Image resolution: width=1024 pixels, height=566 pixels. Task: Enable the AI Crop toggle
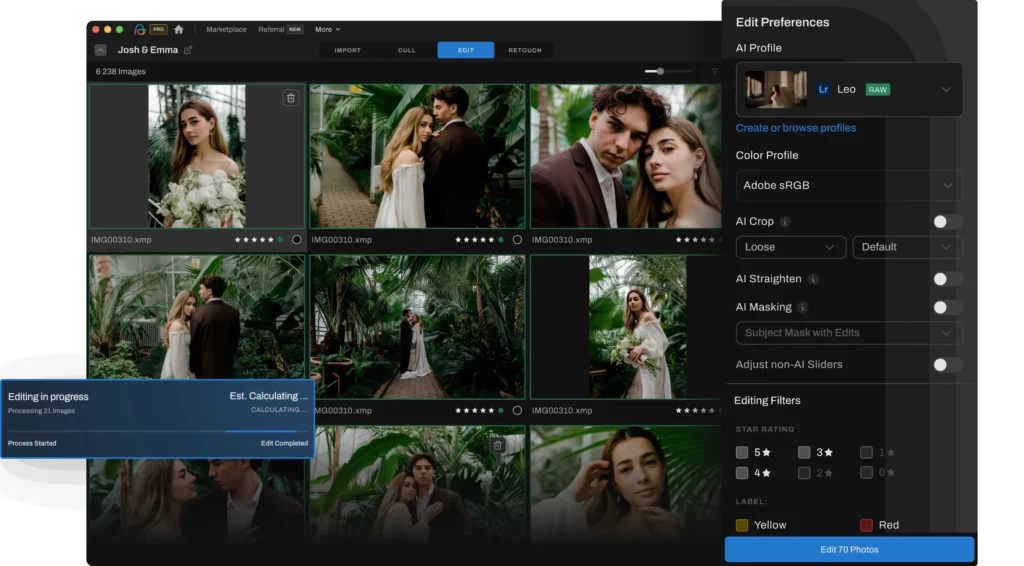[x=947, y=222]
